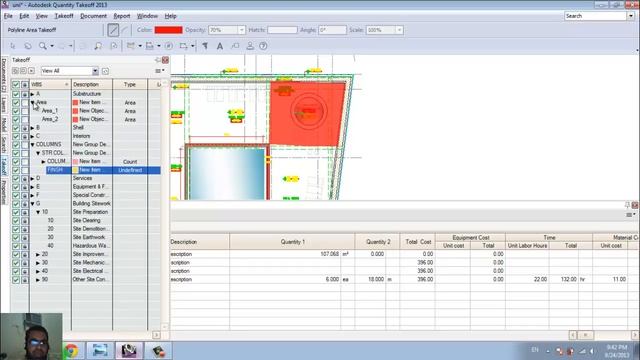This screenshot has height=360, width=640.
Task: Click the third small Takeoff panel toolbar button
Action: pos(31,71)
